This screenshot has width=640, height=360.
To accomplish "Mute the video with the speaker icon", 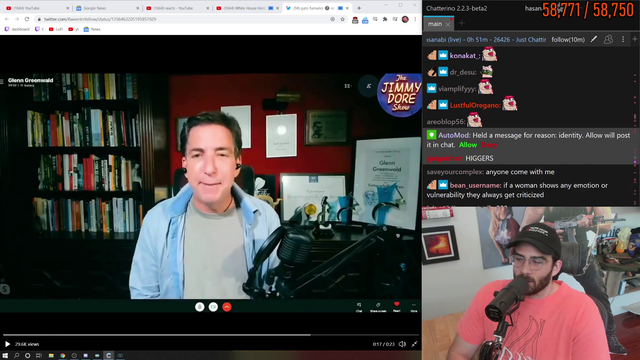I will tap(402, 344).
